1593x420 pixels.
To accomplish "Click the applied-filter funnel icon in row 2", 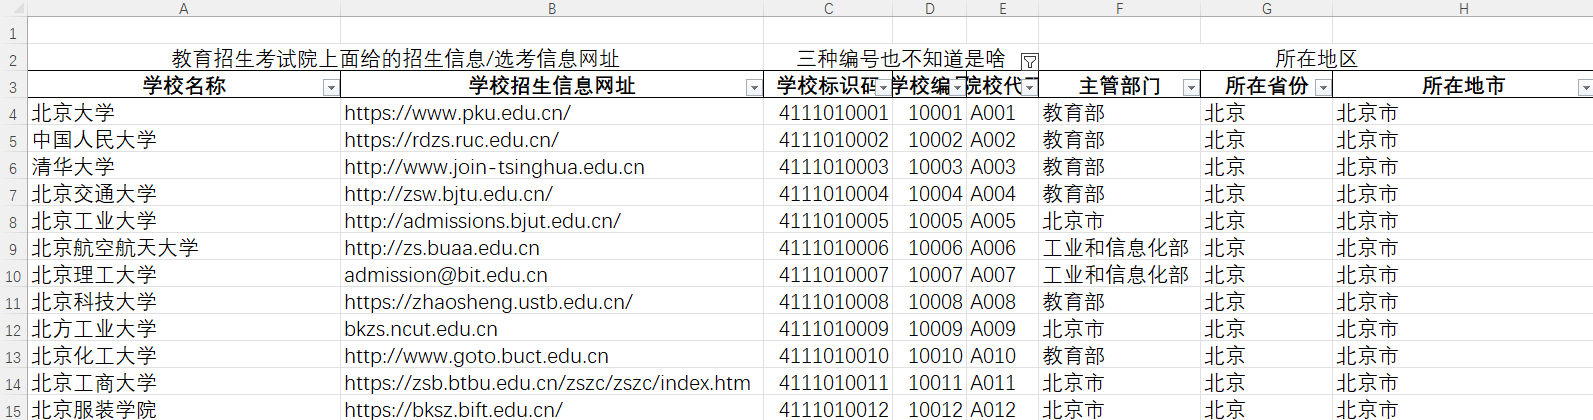I will (x=1029, y=61).
